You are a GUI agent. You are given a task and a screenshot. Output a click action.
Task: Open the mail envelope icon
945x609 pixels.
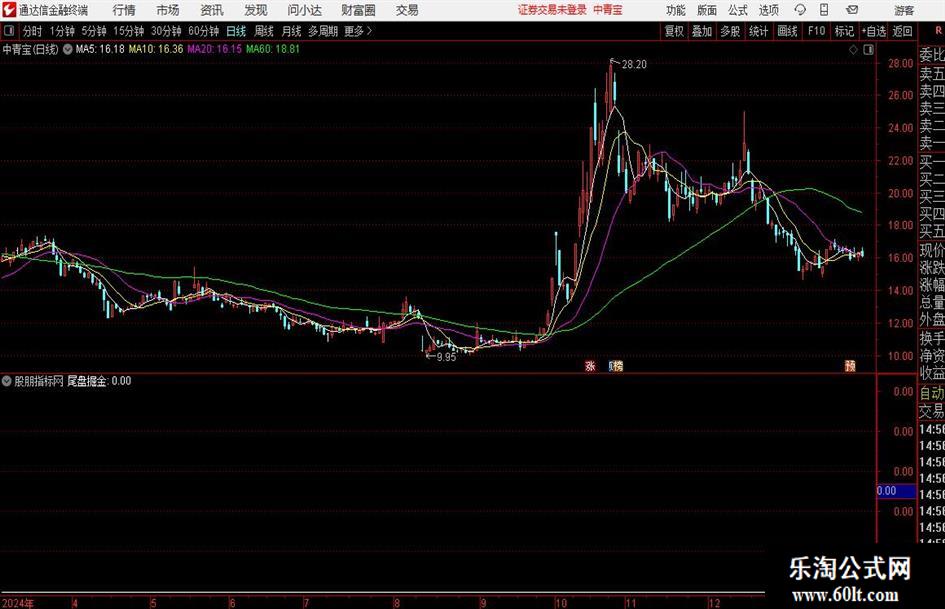(852, 10)
